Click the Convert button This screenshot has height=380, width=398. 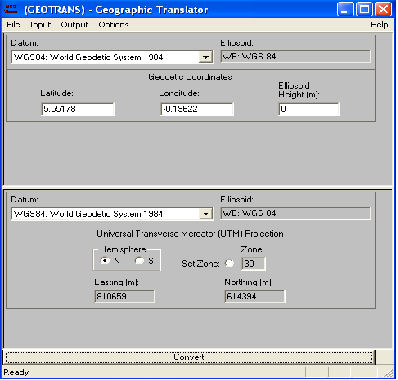point(189,357)
